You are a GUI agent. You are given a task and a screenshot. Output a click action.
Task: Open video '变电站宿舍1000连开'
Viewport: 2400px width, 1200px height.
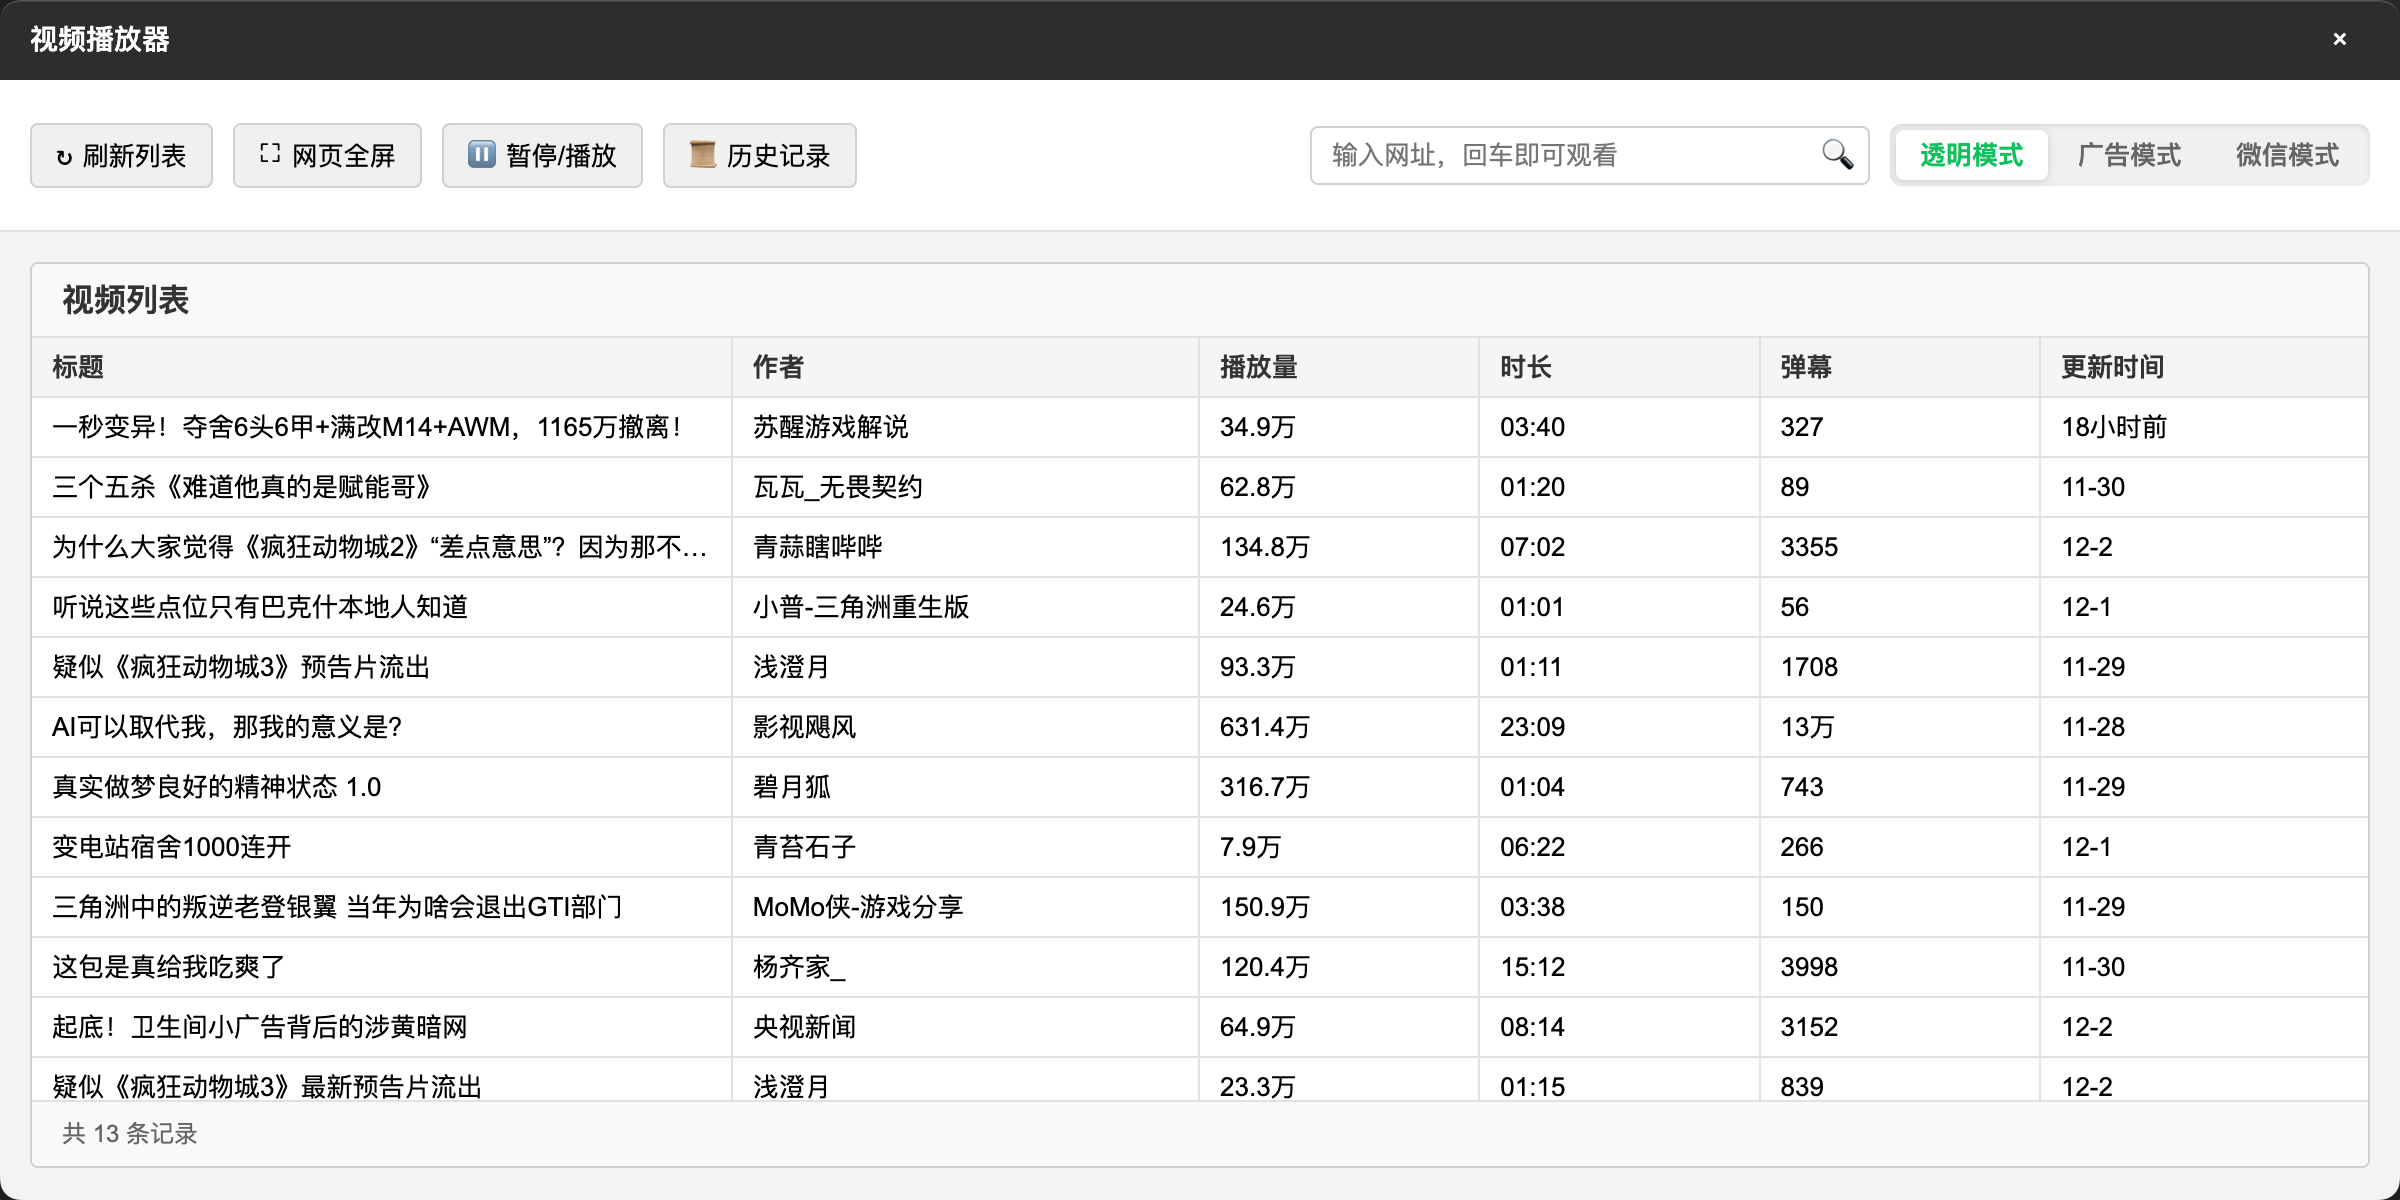pos(172,847)
